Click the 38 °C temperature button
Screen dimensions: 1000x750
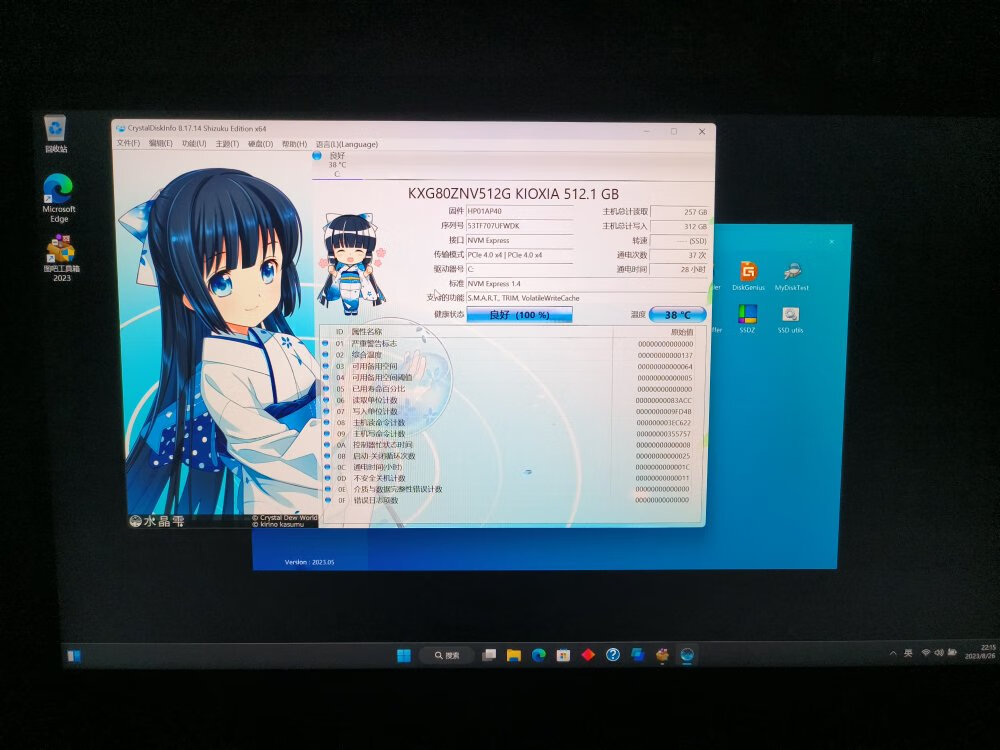pyautogui.click(x=677, y=314)
